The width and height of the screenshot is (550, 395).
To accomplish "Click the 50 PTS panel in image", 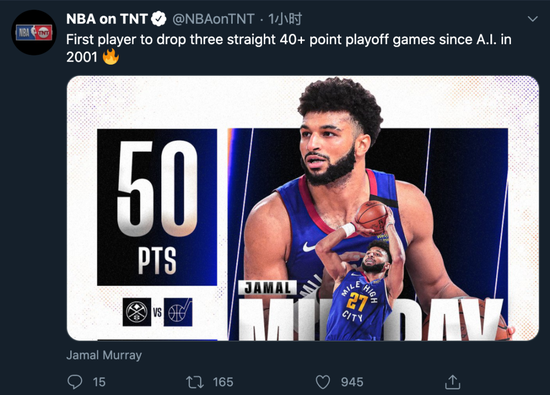I will pyautogui.click(x=157, y=207).
